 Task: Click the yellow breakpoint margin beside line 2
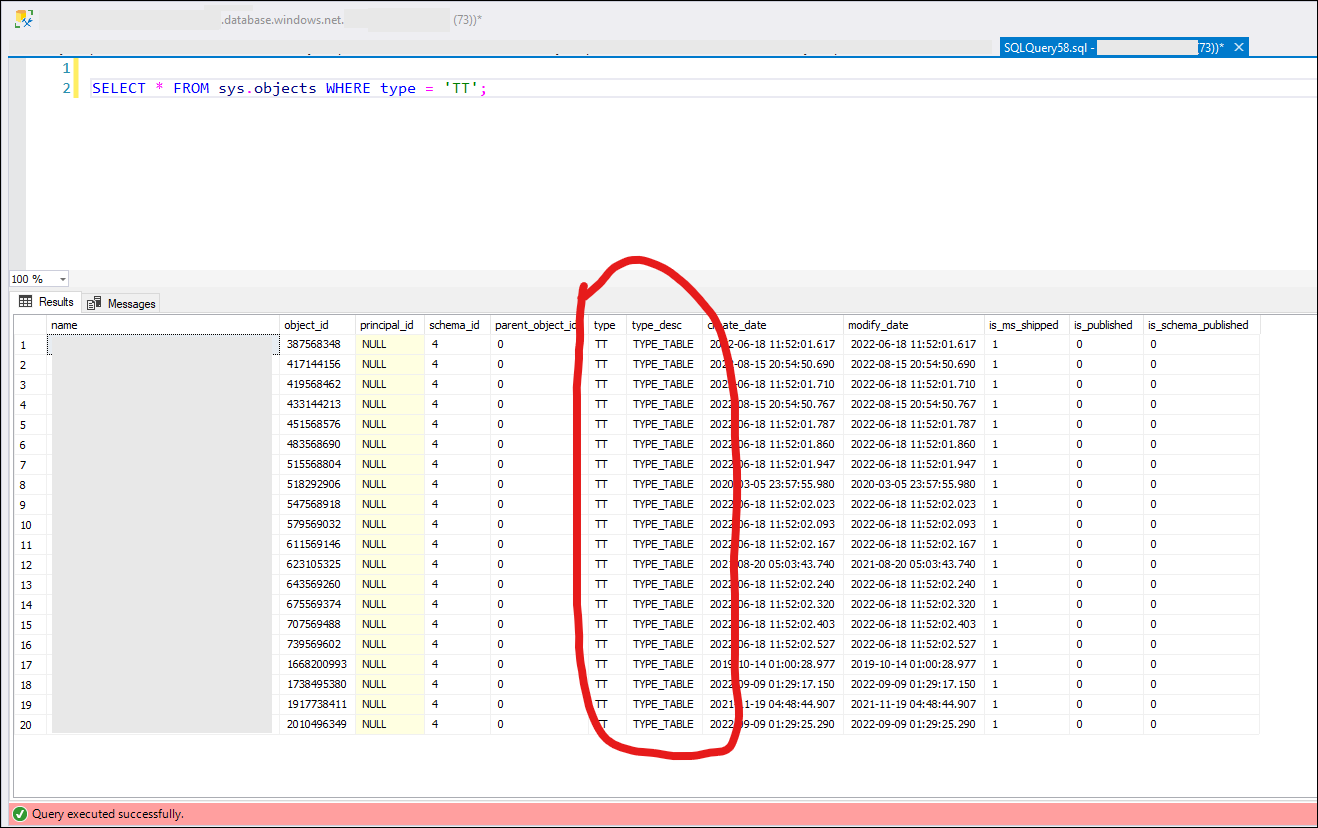point(78,88)
